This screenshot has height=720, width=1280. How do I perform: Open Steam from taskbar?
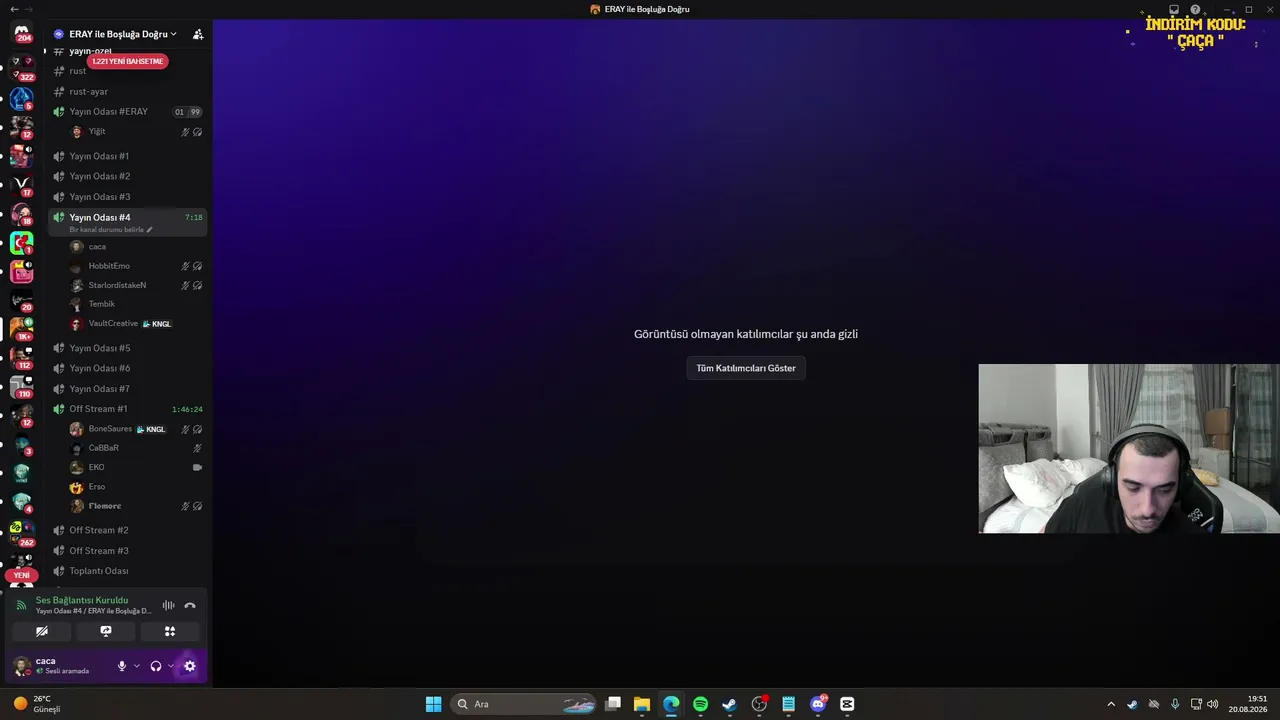point(730,704)
